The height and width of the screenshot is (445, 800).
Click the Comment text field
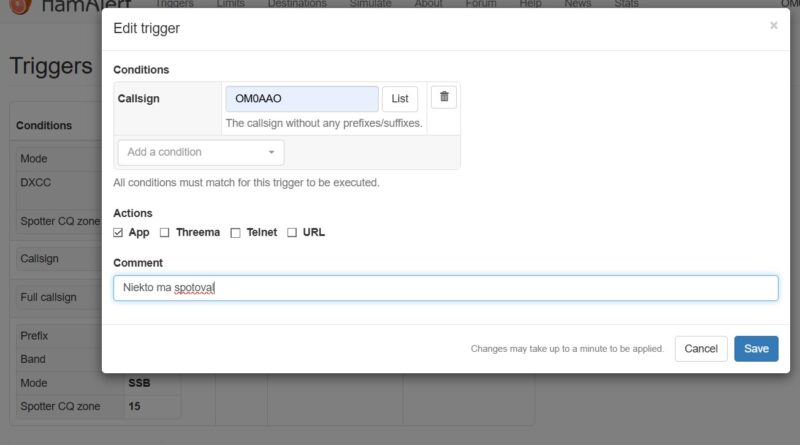pyautogui.click(x=445, y=288)
